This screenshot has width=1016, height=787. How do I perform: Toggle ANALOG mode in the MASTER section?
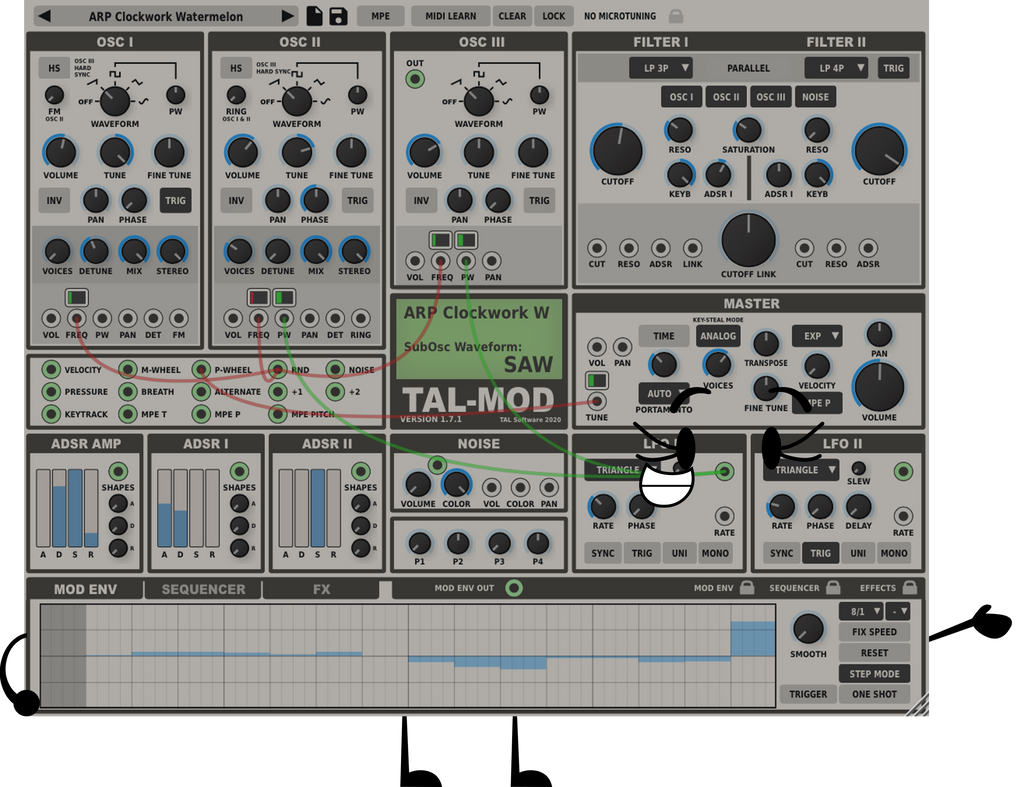(x=718, y=336)
